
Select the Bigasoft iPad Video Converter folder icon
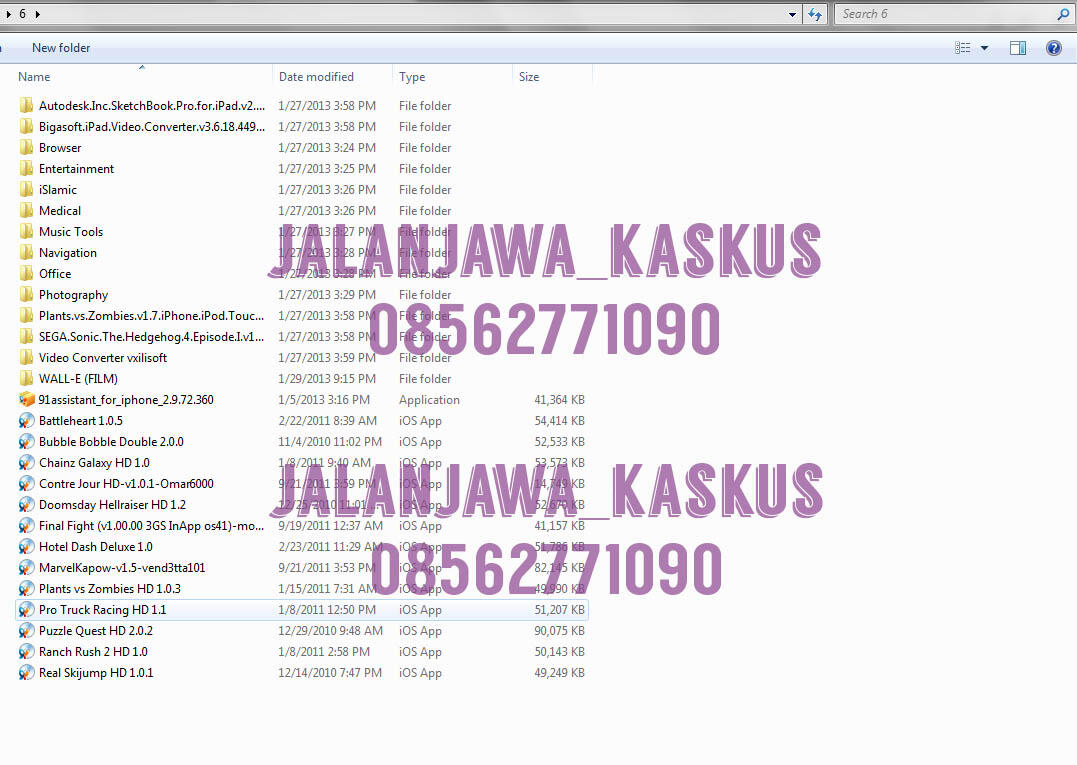pyautogui.click(x=26, y=126)
